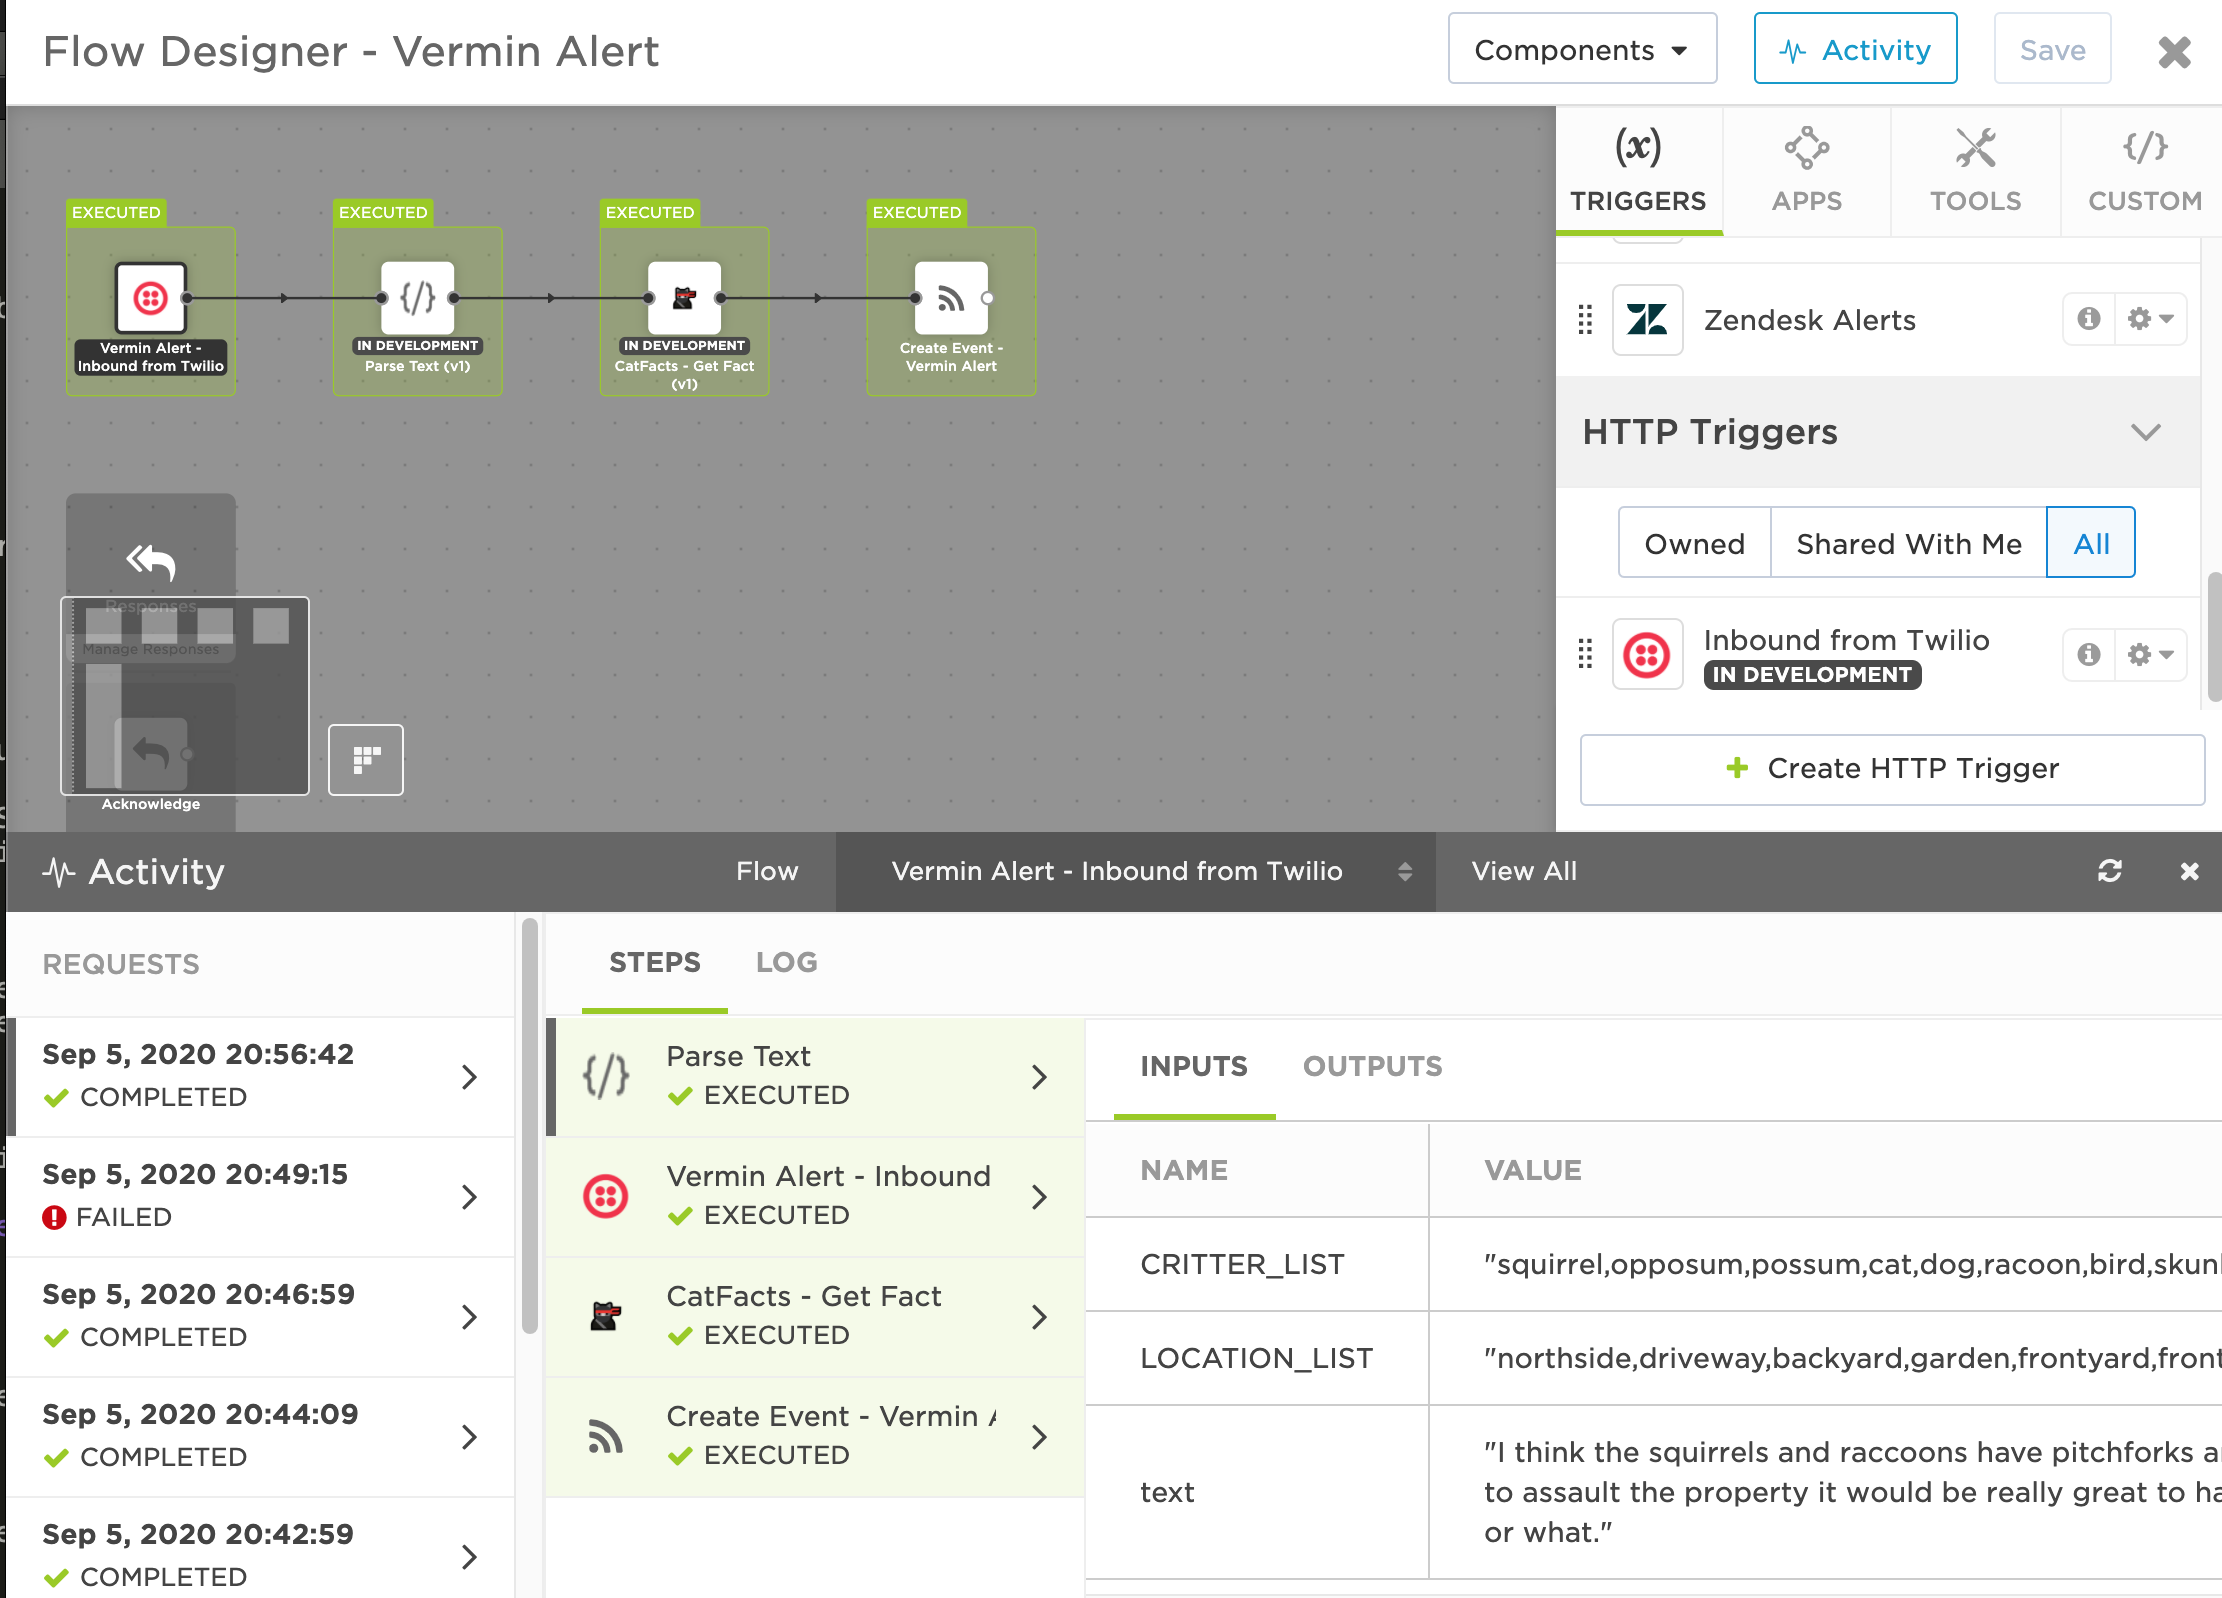The width and height of the screenshot is (2222, 1598).
Task: Click the minimap layout toggle icon
Action: (x=366, y=760)
